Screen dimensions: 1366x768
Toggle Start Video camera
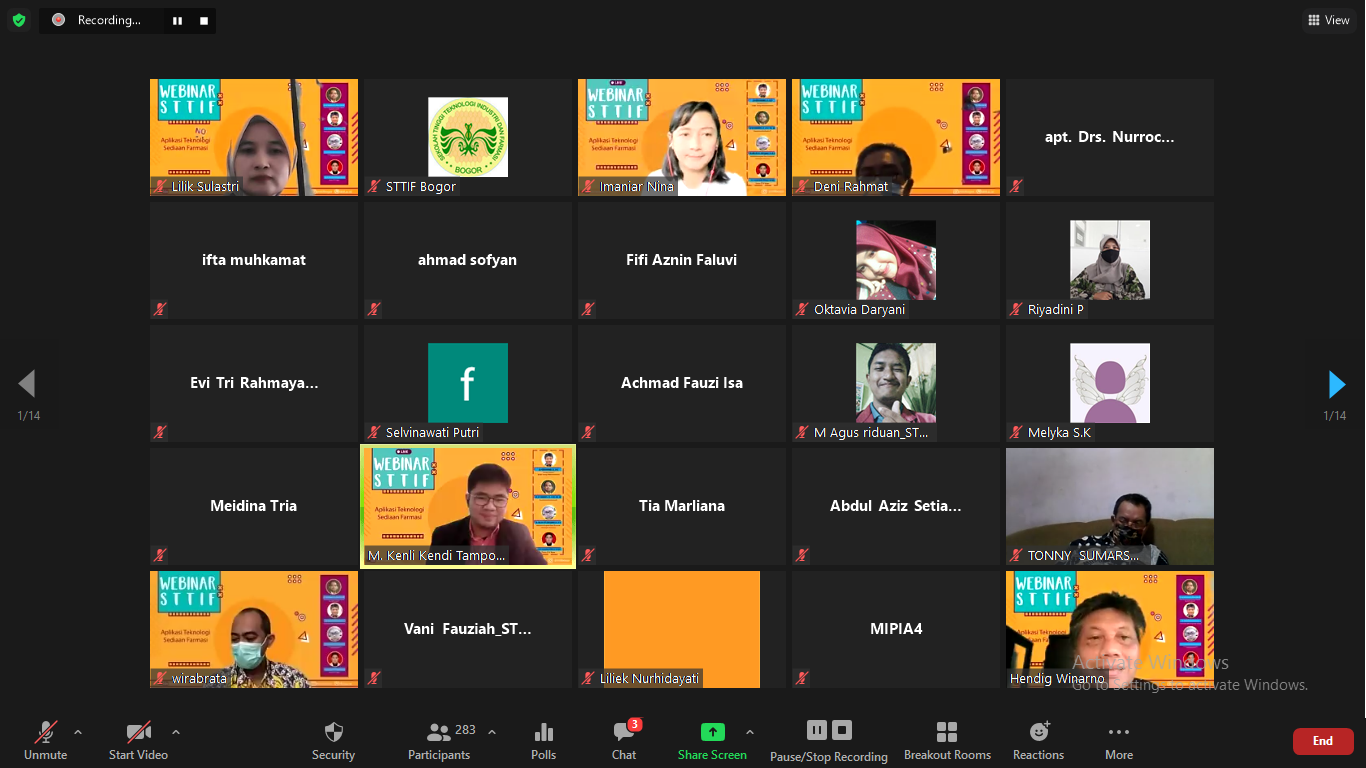pyautogui.click(x=138, y=741)
